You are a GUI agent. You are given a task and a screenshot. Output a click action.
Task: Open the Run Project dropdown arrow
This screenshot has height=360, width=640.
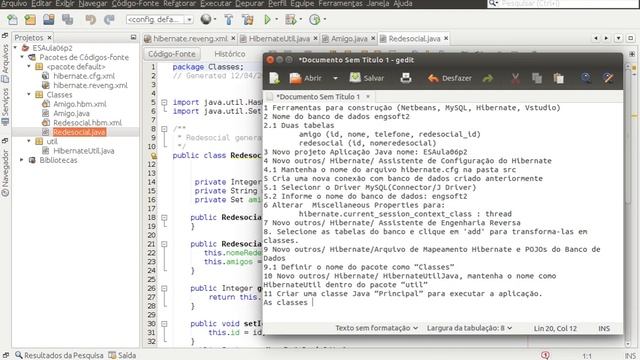click(x=277, y=19)
